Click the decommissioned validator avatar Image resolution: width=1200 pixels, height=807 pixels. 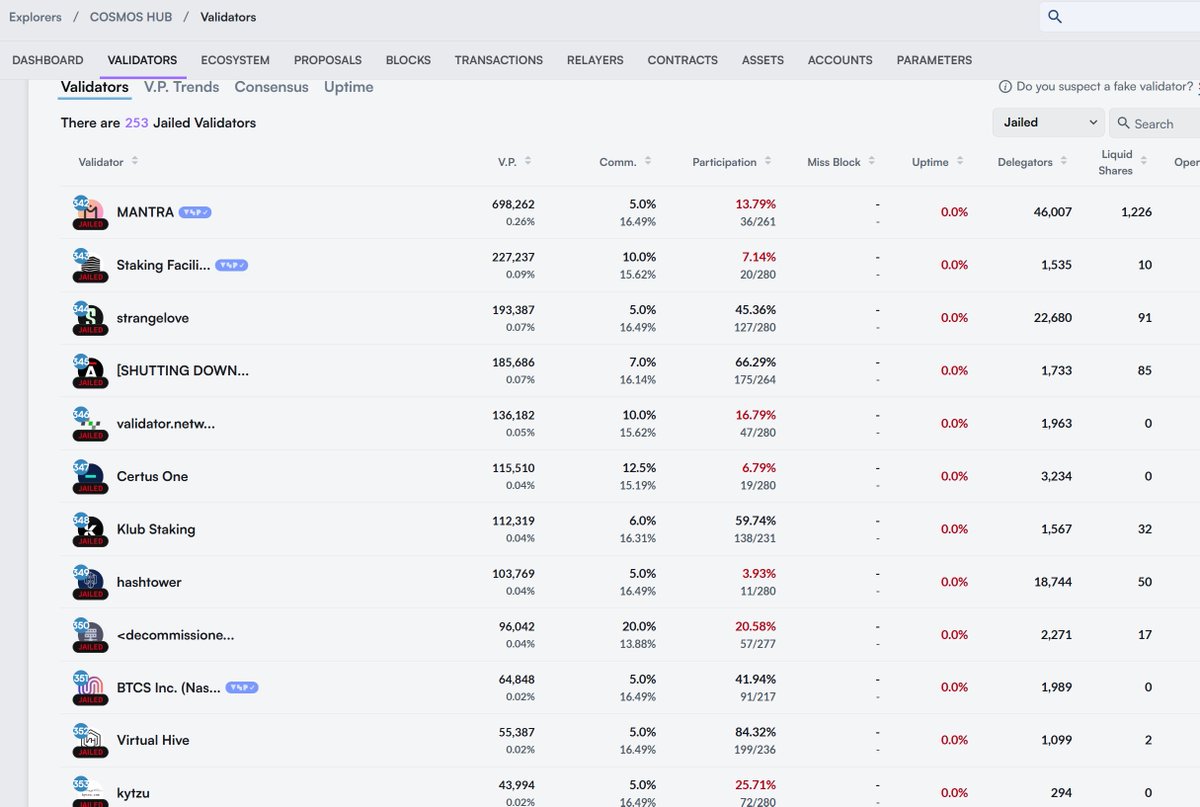[x=90, y=635]
